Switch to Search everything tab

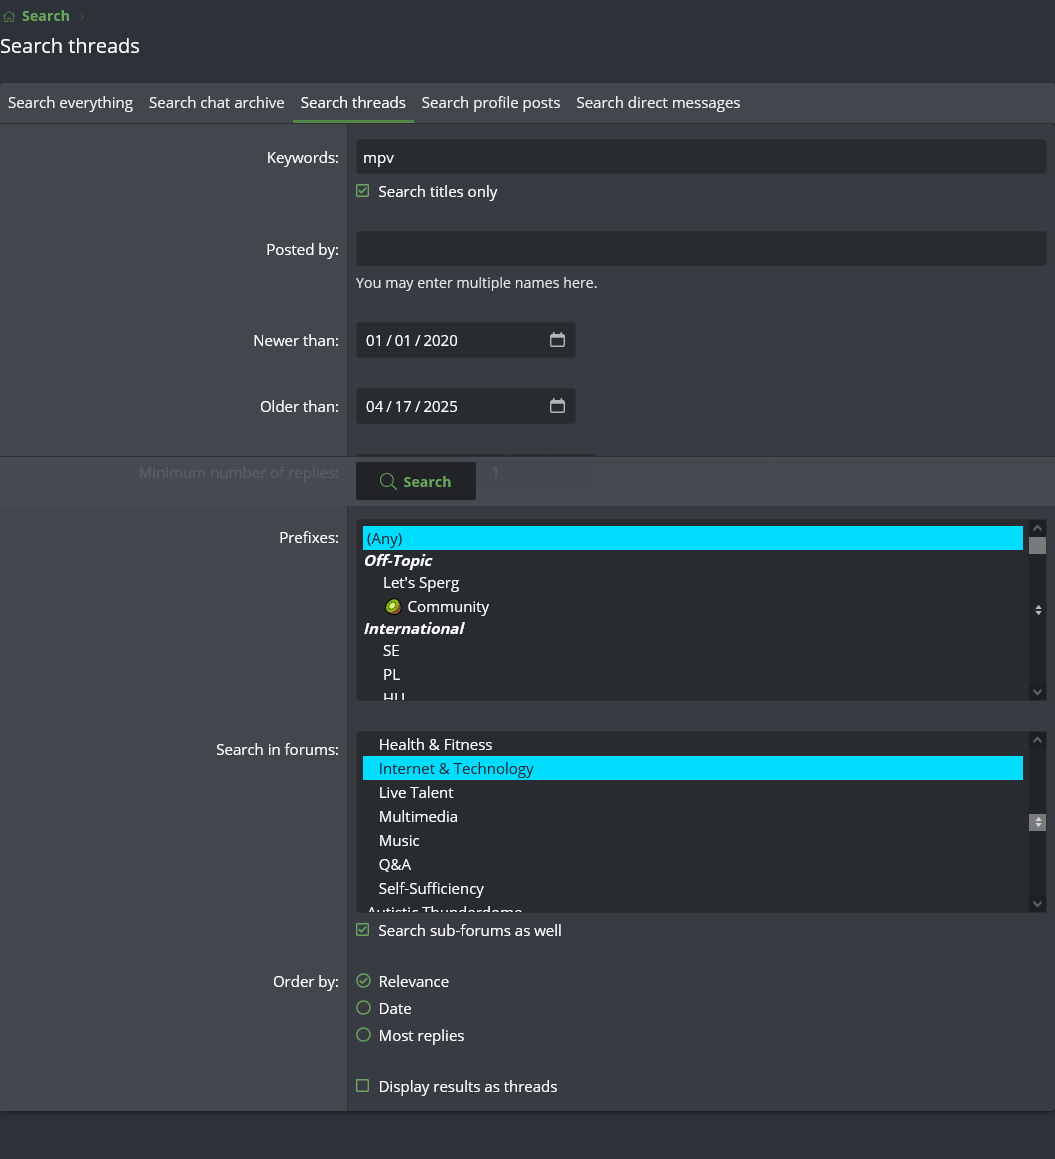pos(70,103)
